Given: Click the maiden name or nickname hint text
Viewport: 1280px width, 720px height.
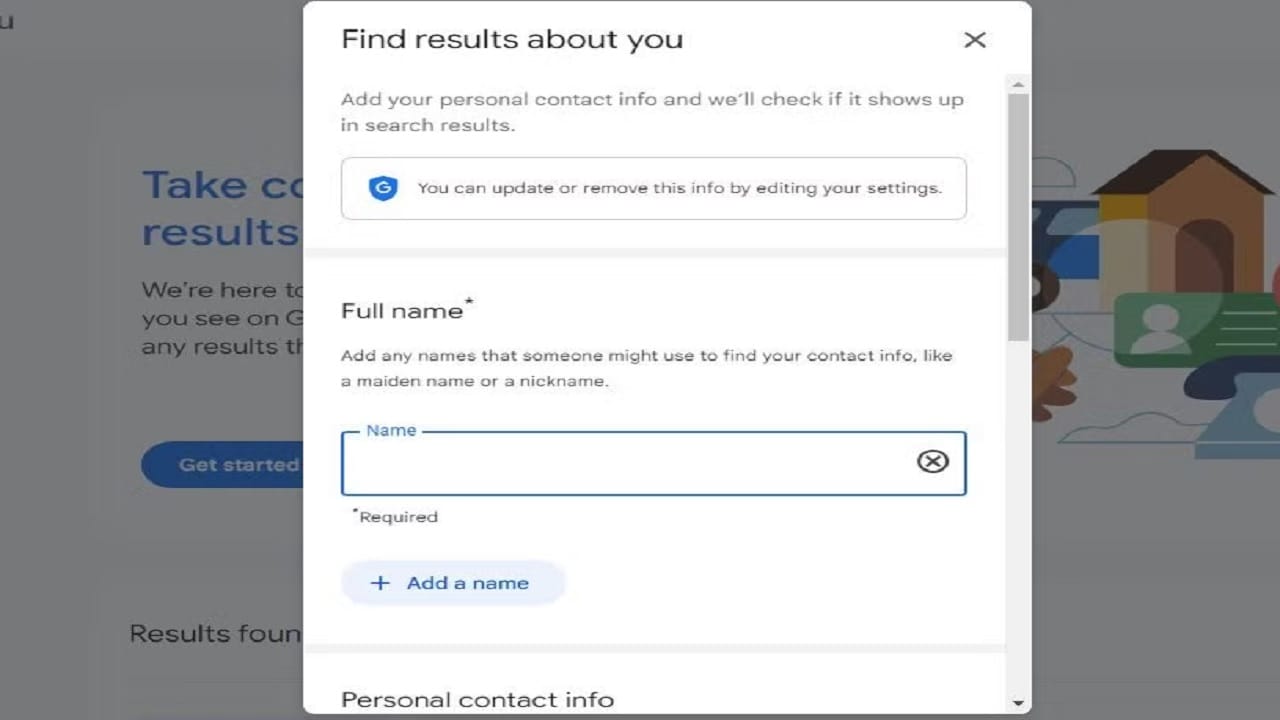Looking at the screenshot, I should coord(646,368).
